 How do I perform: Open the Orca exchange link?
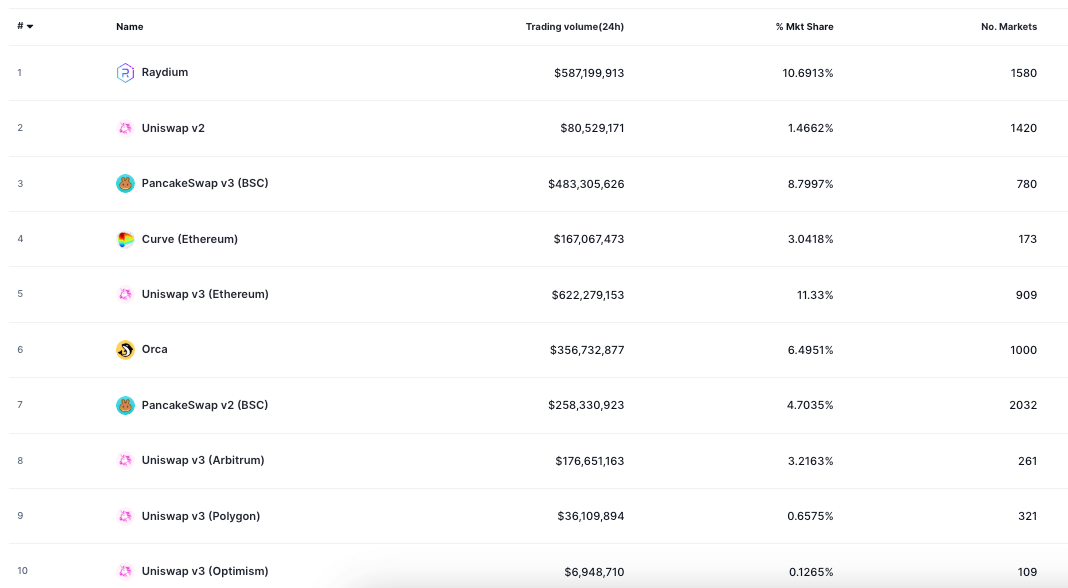tap(155, 350)
